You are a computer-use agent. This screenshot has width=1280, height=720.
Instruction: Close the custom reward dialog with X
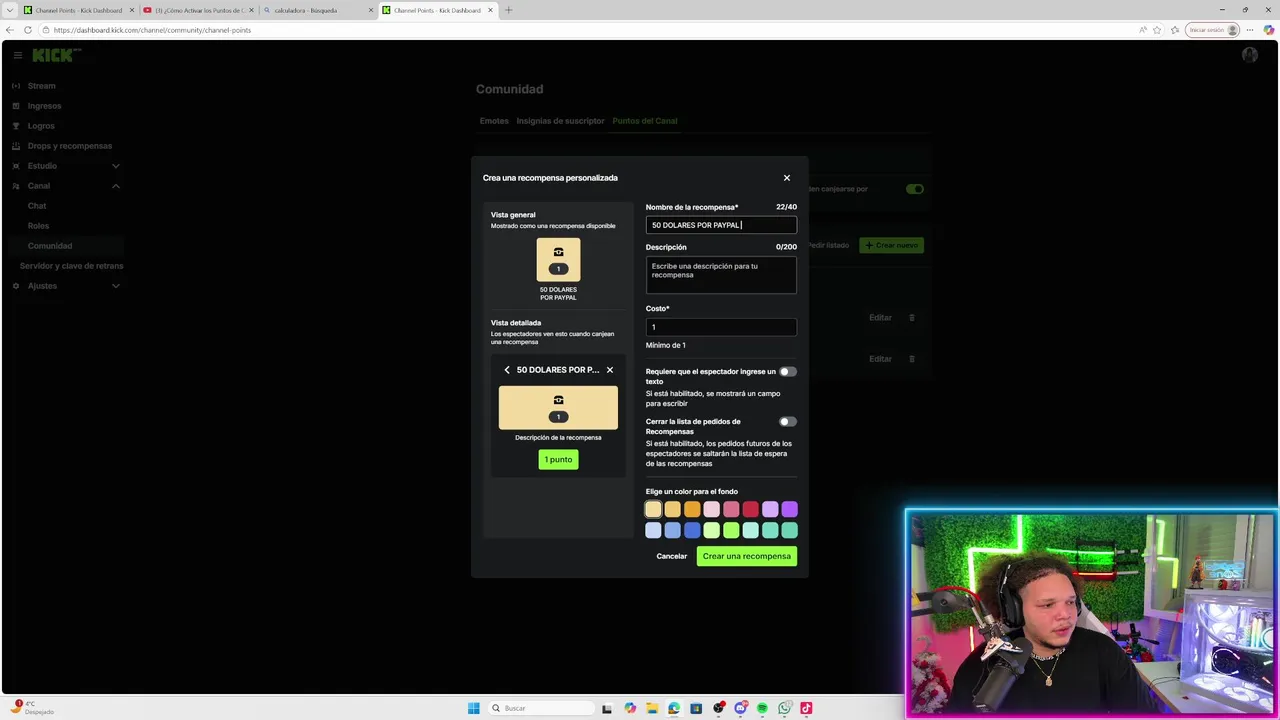(x=787, y=178)
